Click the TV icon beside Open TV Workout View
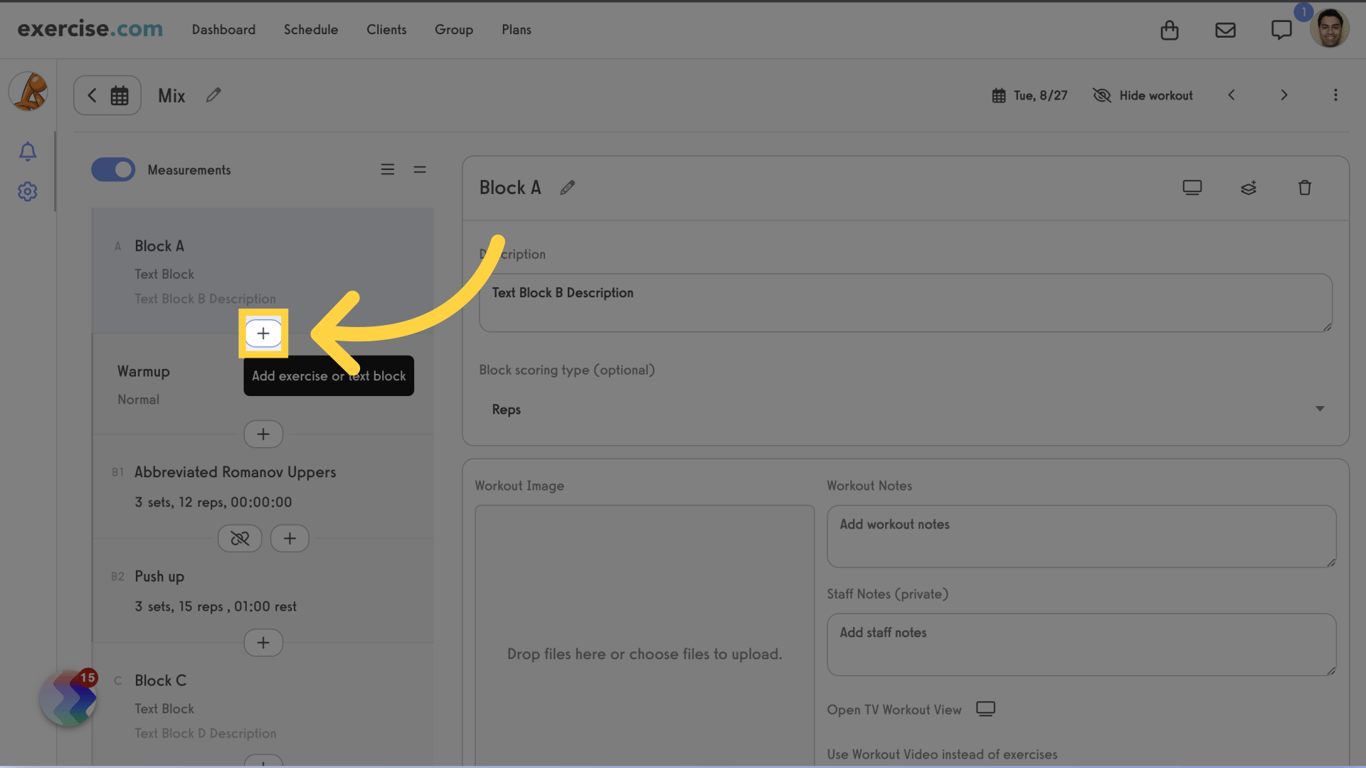1366x768 pixels. pyautogui.click(x=985, y=709)
